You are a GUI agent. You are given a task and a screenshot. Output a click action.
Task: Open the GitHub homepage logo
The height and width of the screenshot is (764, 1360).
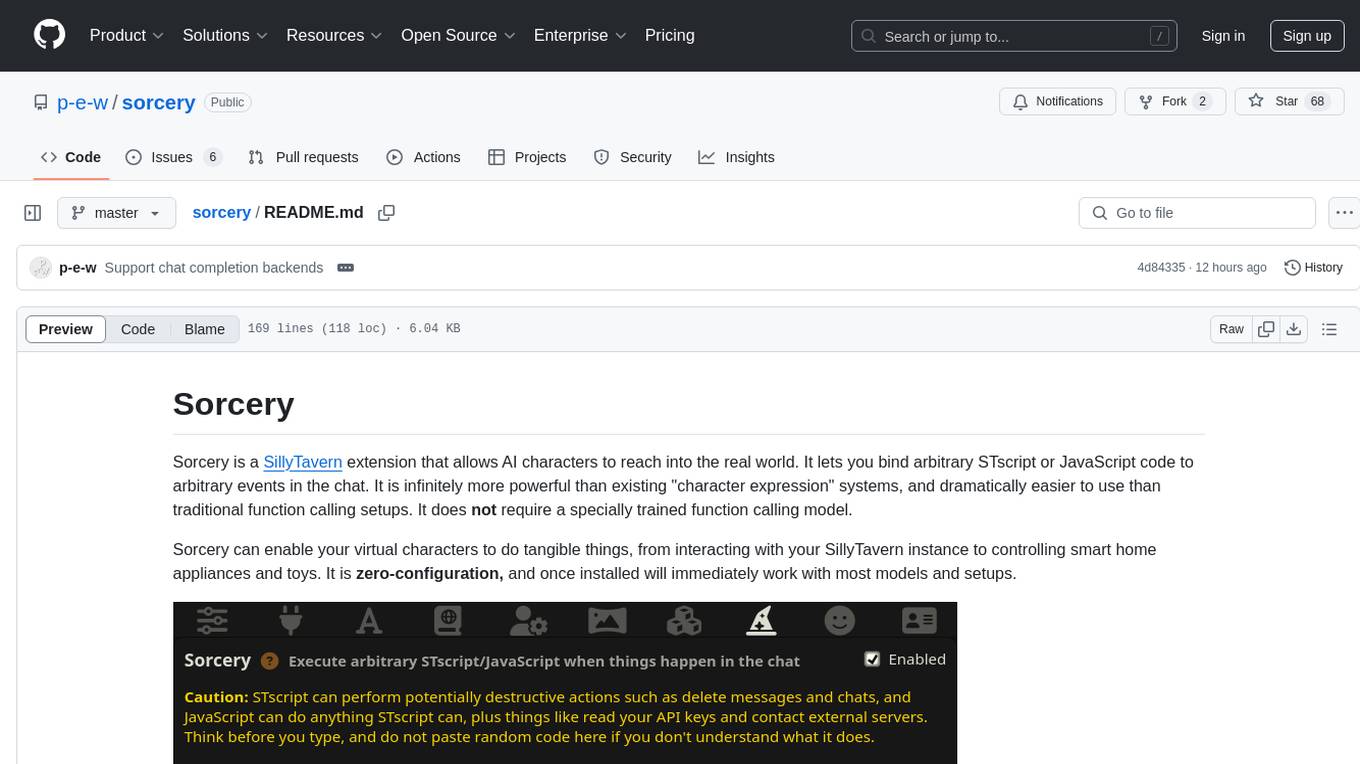coord(49,35)
